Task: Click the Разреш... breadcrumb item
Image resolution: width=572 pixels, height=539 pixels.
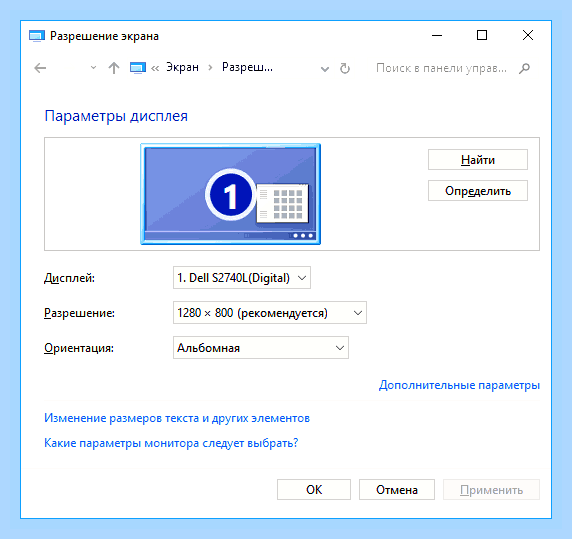Action: pyautogui.click(x=247, y=67)
